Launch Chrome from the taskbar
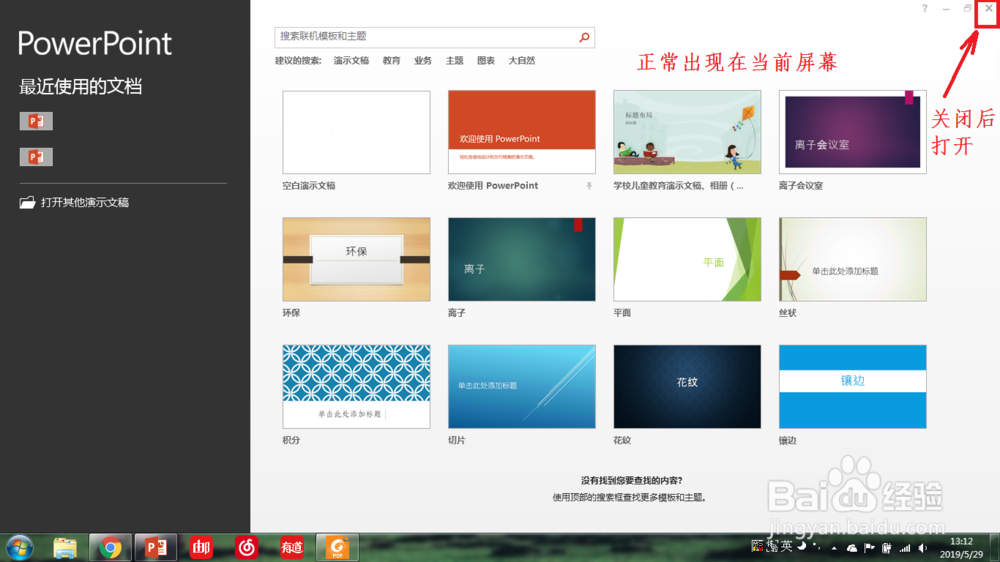 (110, 547)
